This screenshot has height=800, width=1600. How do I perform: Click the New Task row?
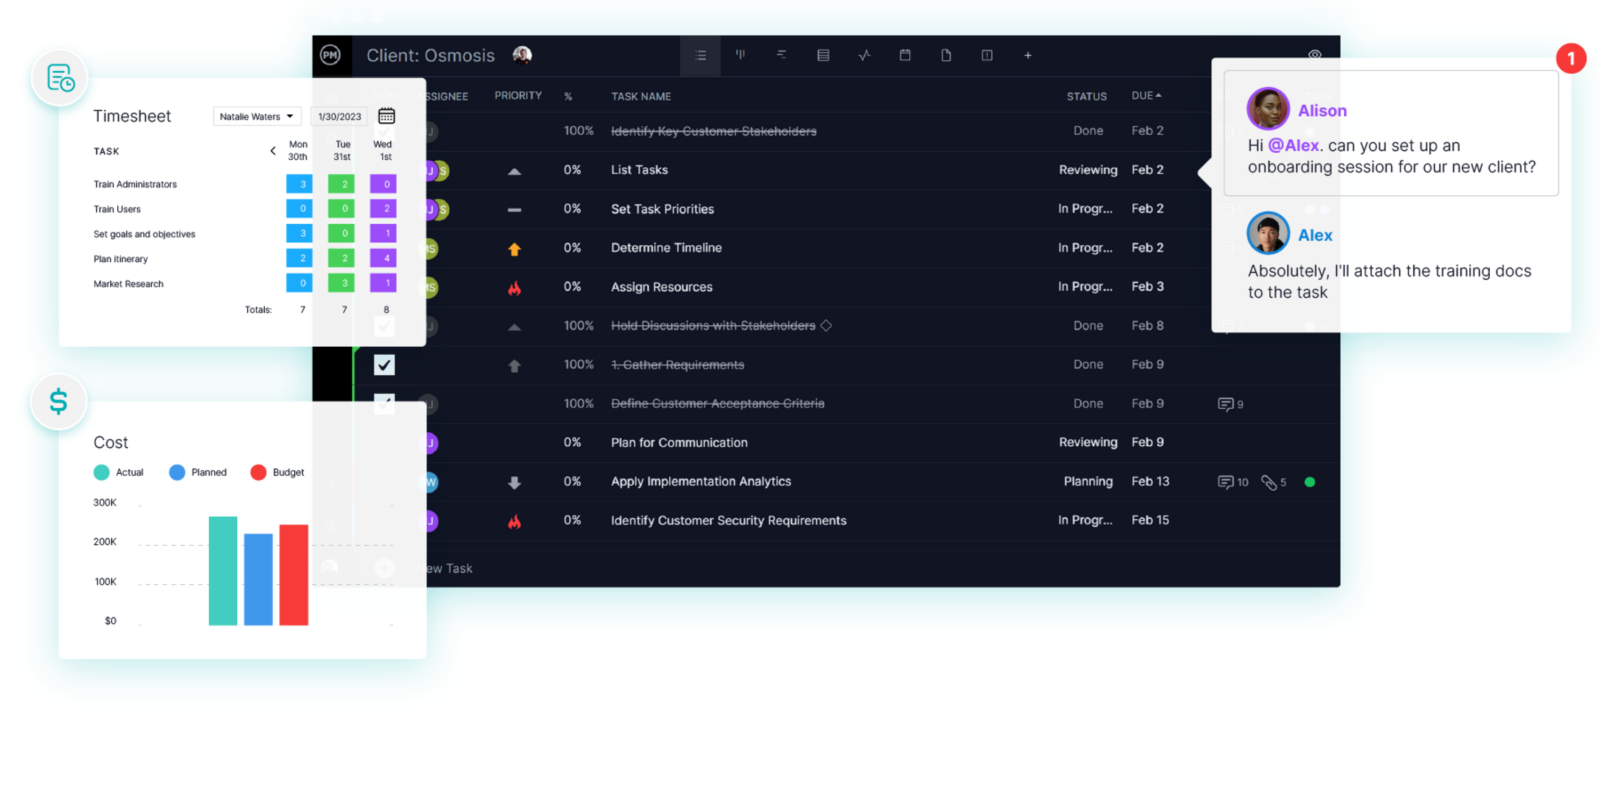click(x=447, y=568)
